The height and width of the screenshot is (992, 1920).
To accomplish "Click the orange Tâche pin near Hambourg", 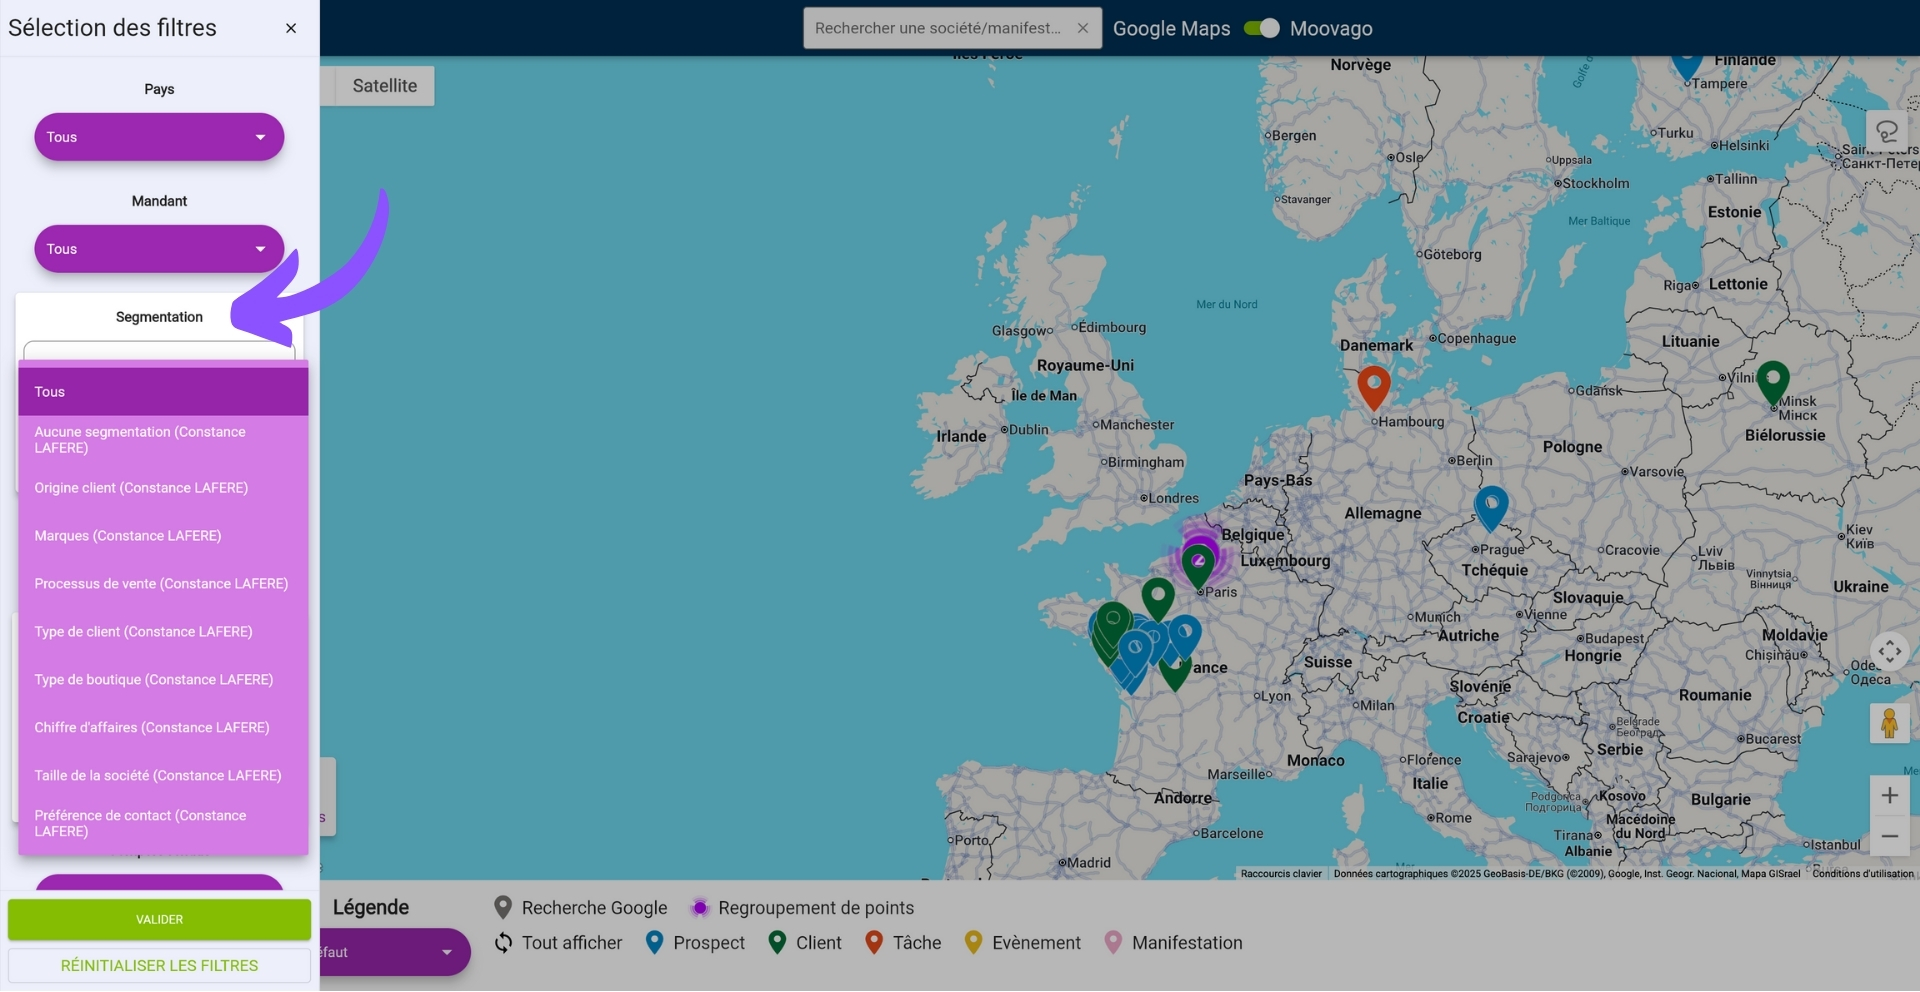I will [x=1373, y=385].
